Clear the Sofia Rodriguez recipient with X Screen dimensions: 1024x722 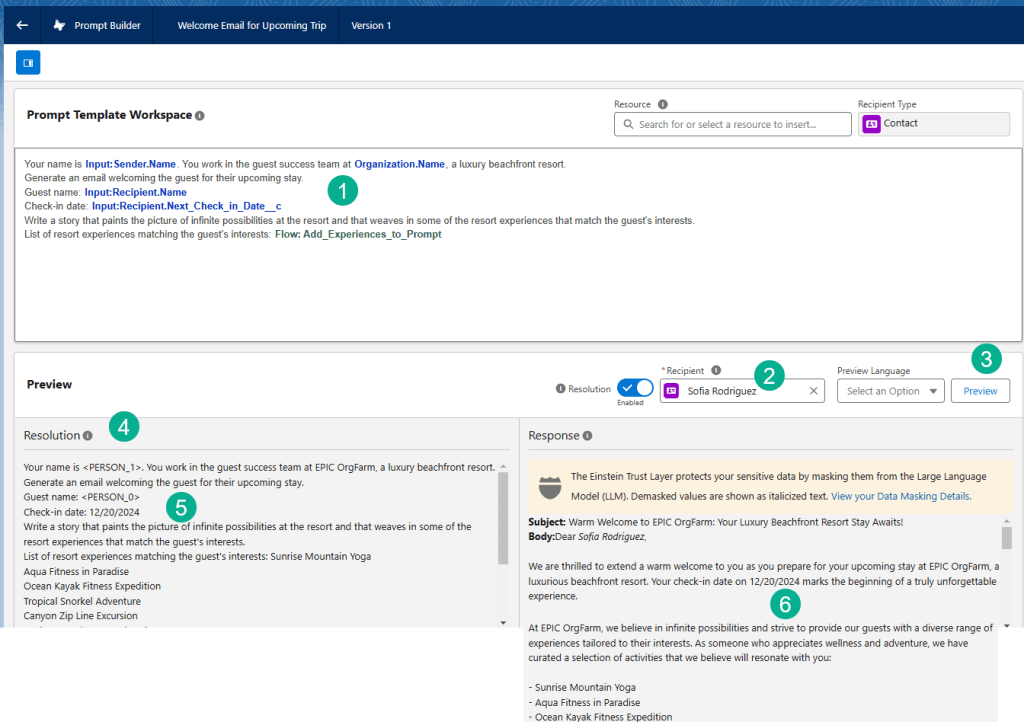click(813, 391)
